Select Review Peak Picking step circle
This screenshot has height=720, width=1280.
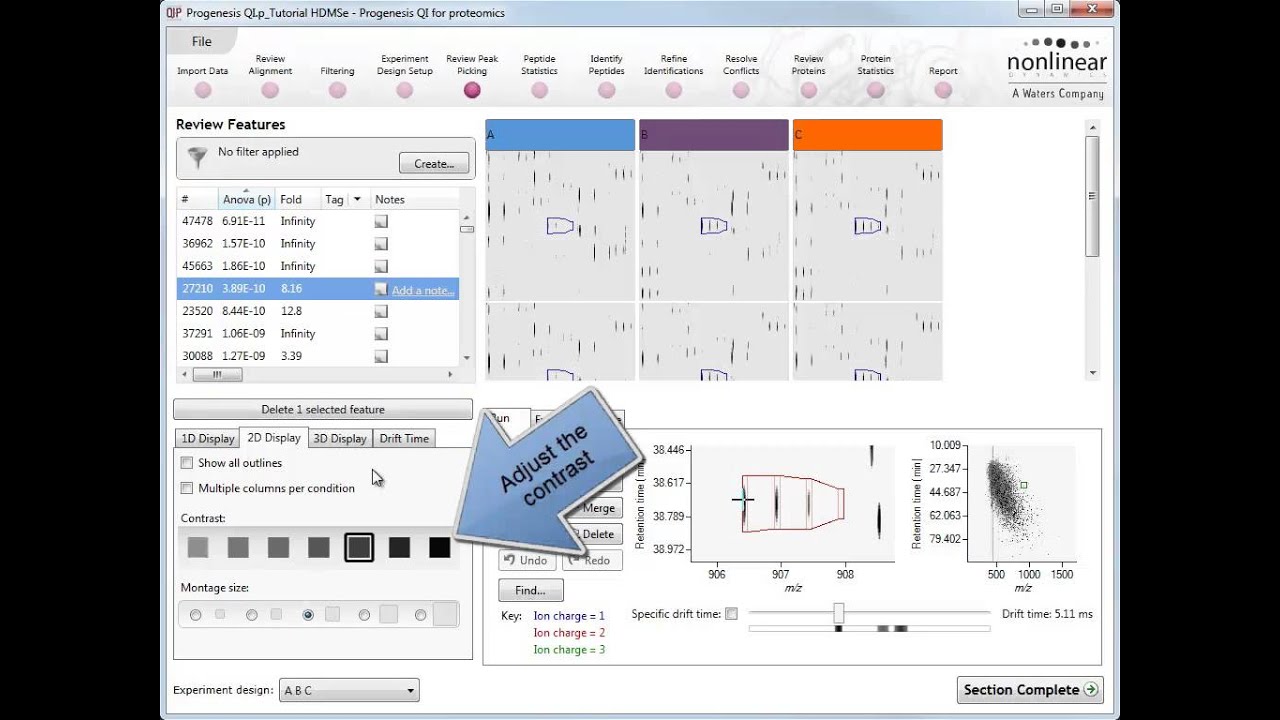pos(472,90)
